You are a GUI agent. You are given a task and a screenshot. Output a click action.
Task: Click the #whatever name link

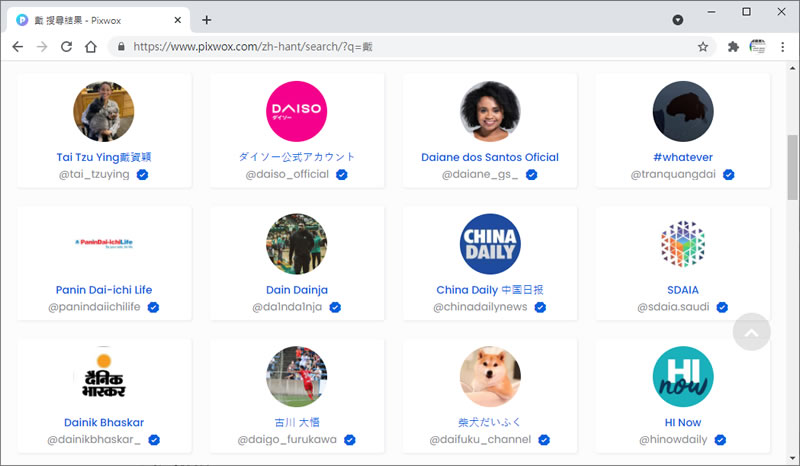(683, 157)
